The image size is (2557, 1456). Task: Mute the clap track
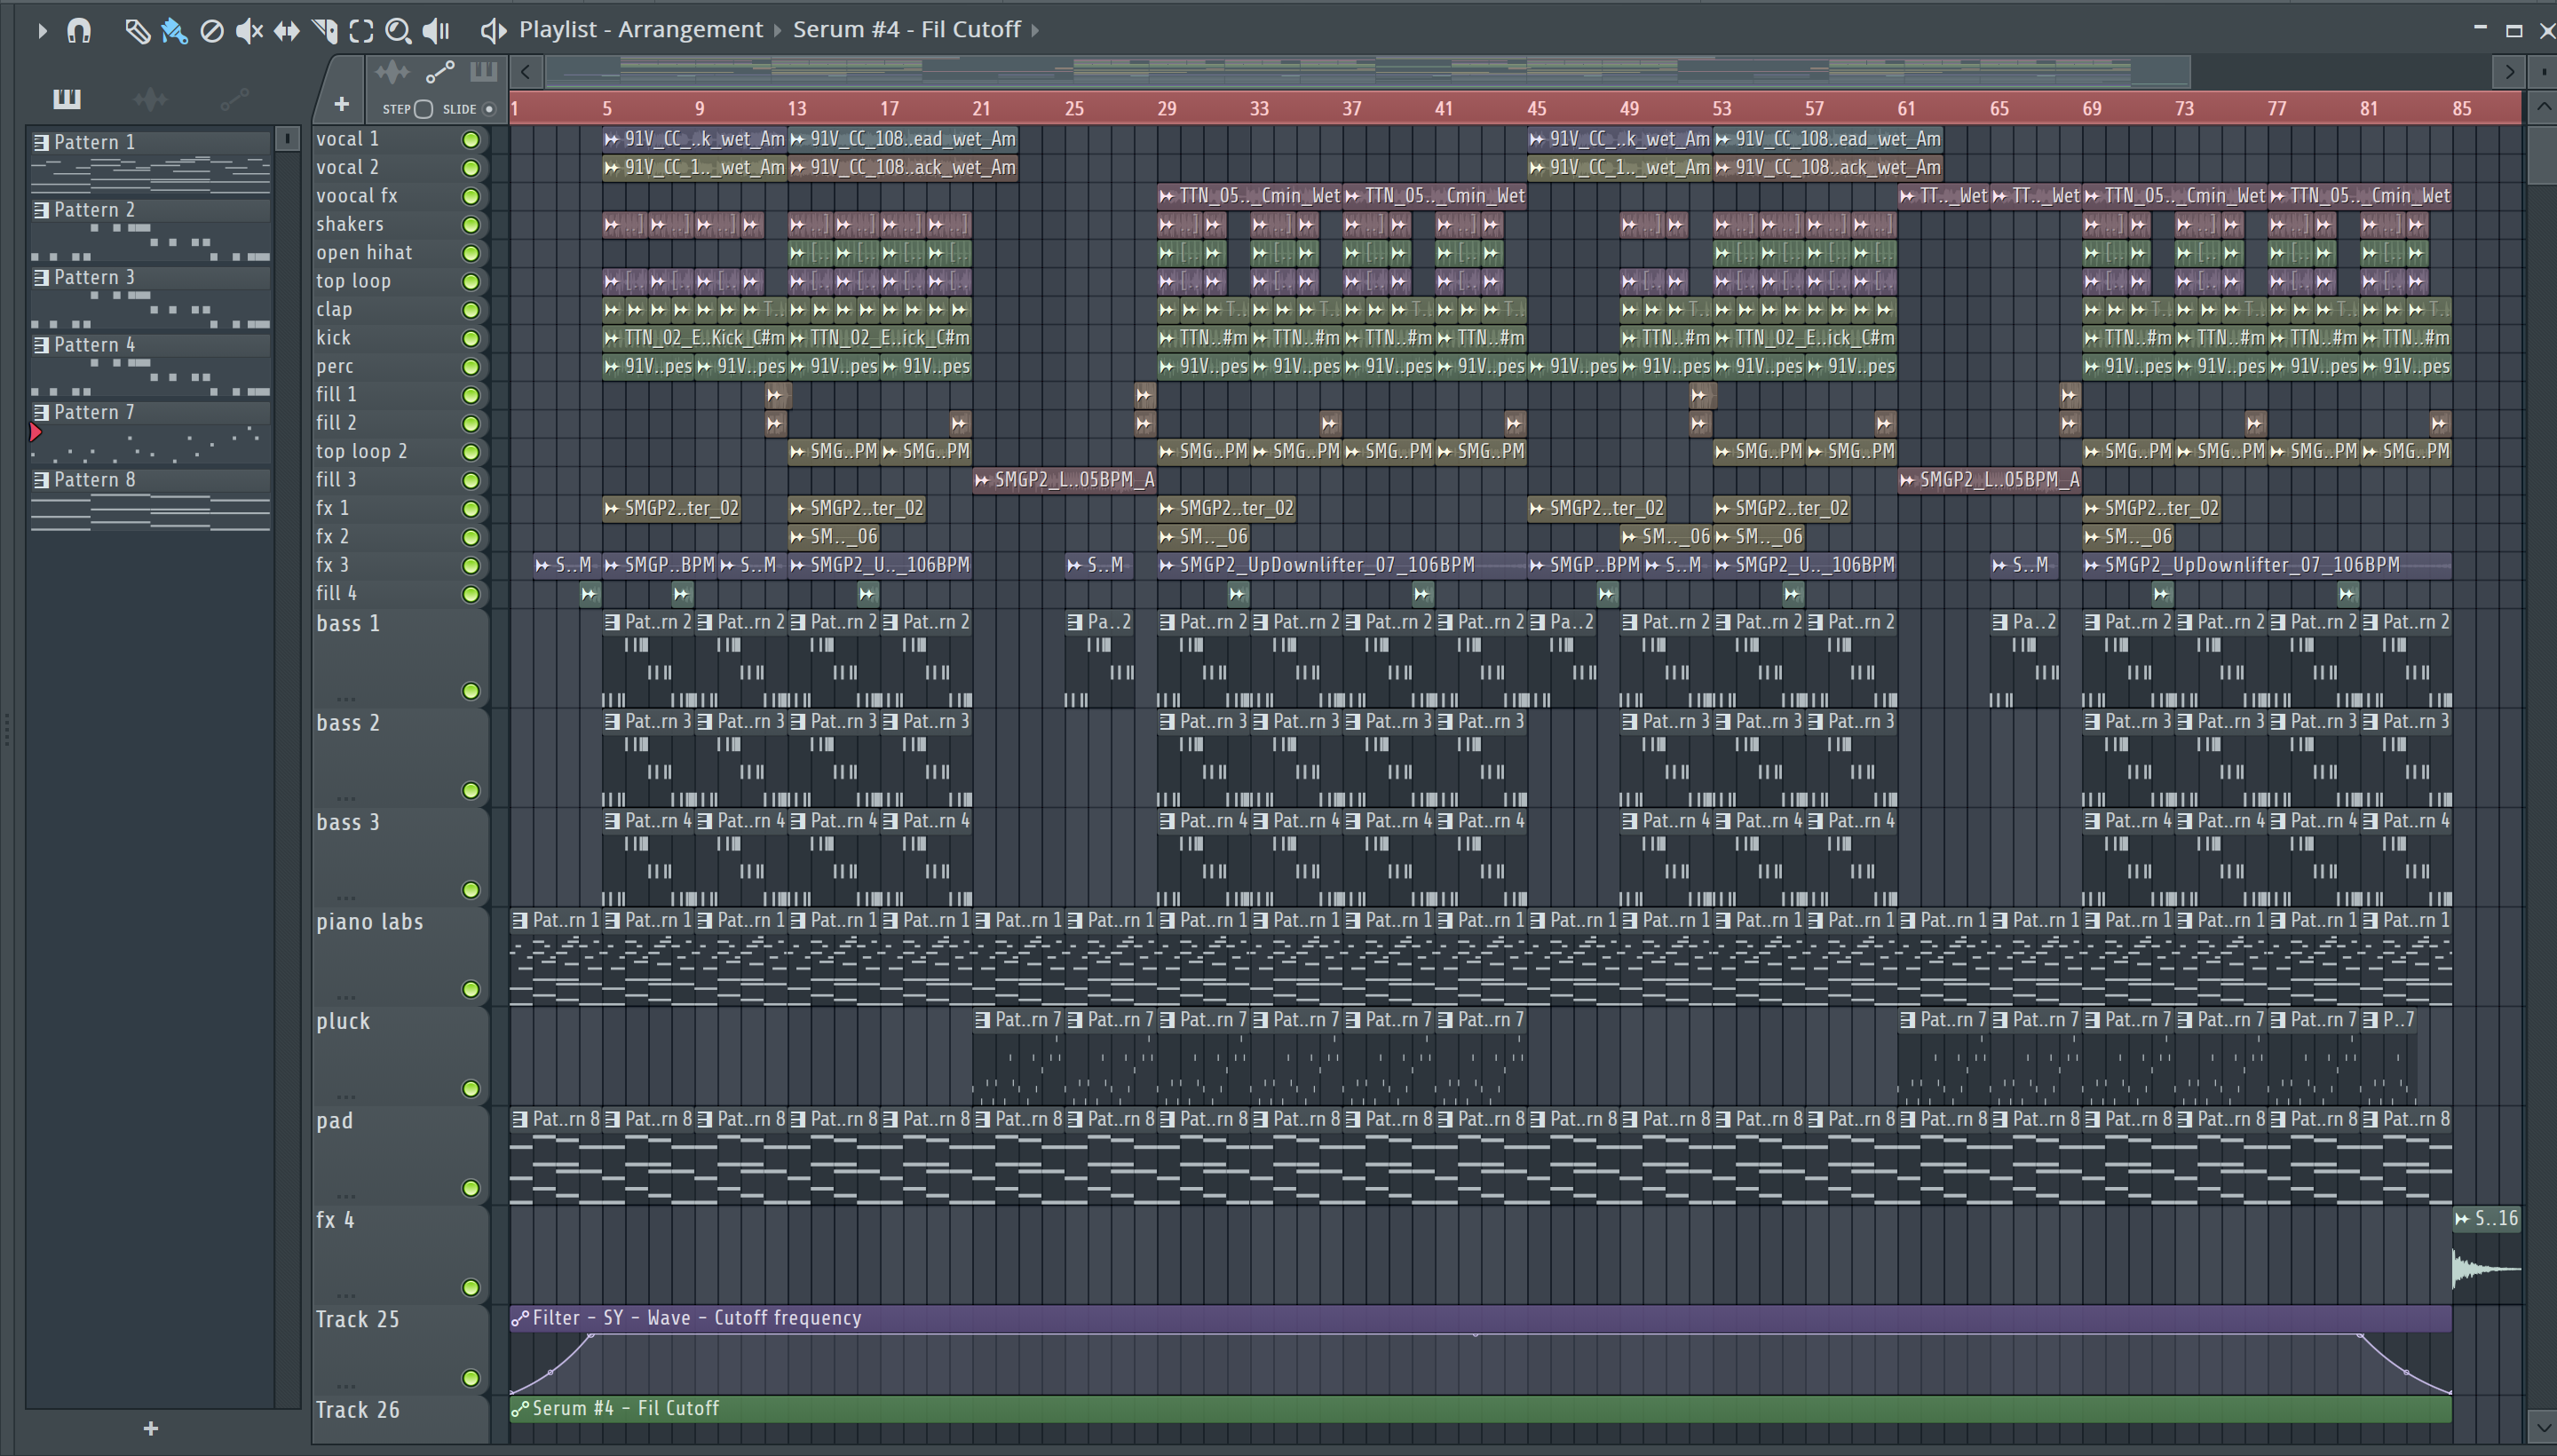470,310
